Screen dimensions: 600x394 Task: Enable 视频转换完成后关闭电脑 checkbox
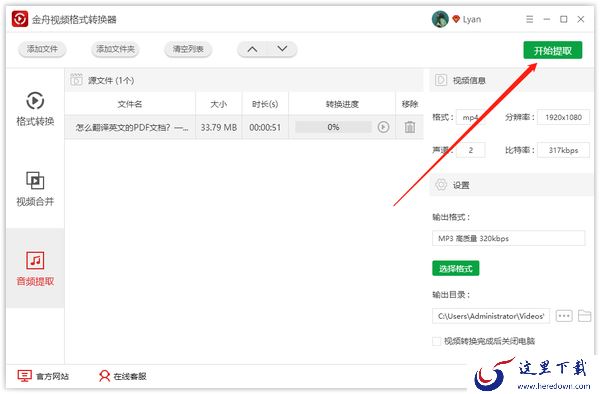coord(436,341)
